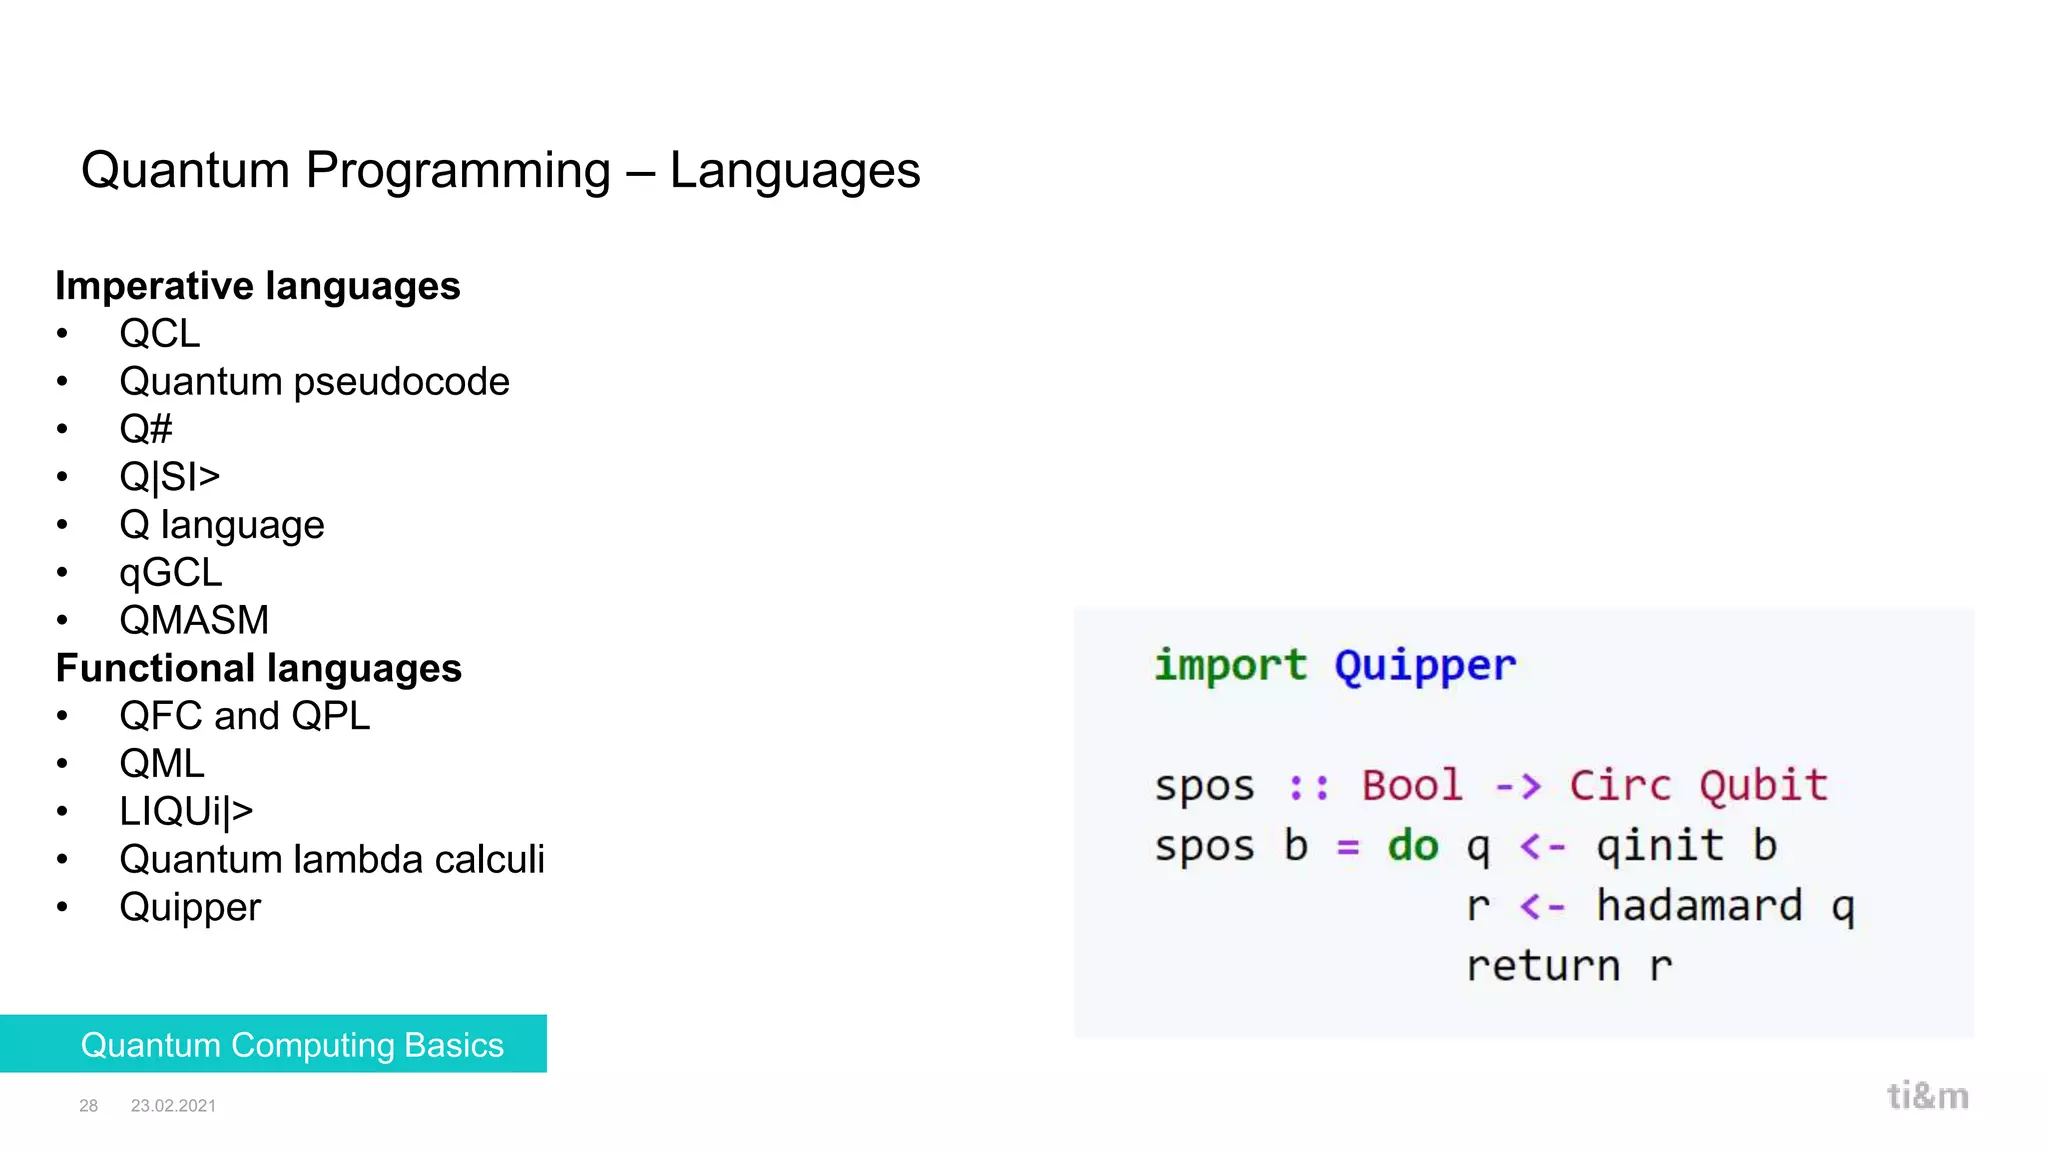Image resolution: width=2048 pixels, height=1152 pixels.
Task: Click the ti&m logo
Action: [1927, 1096]
